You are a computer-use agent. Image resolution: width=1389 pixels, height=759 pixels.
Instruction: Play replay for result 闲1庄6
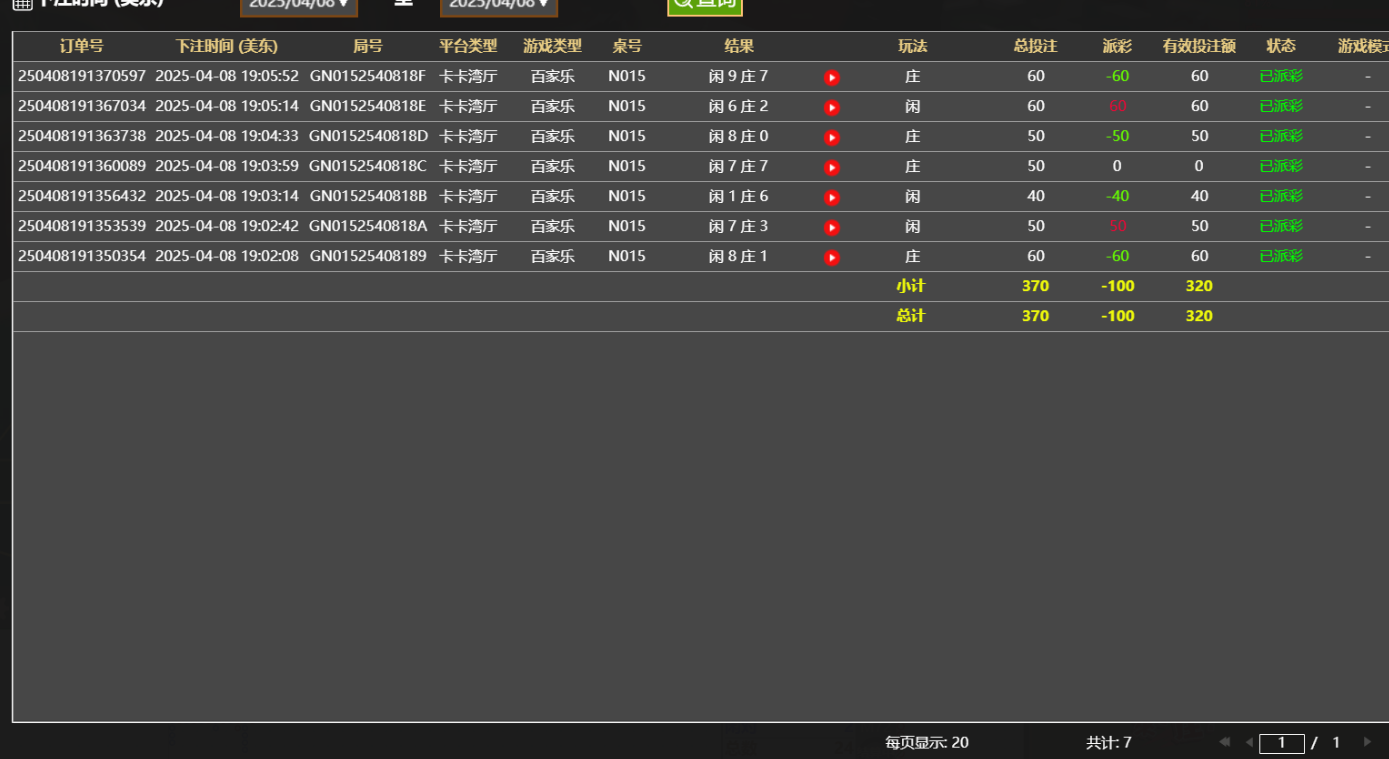click(830, 196)
